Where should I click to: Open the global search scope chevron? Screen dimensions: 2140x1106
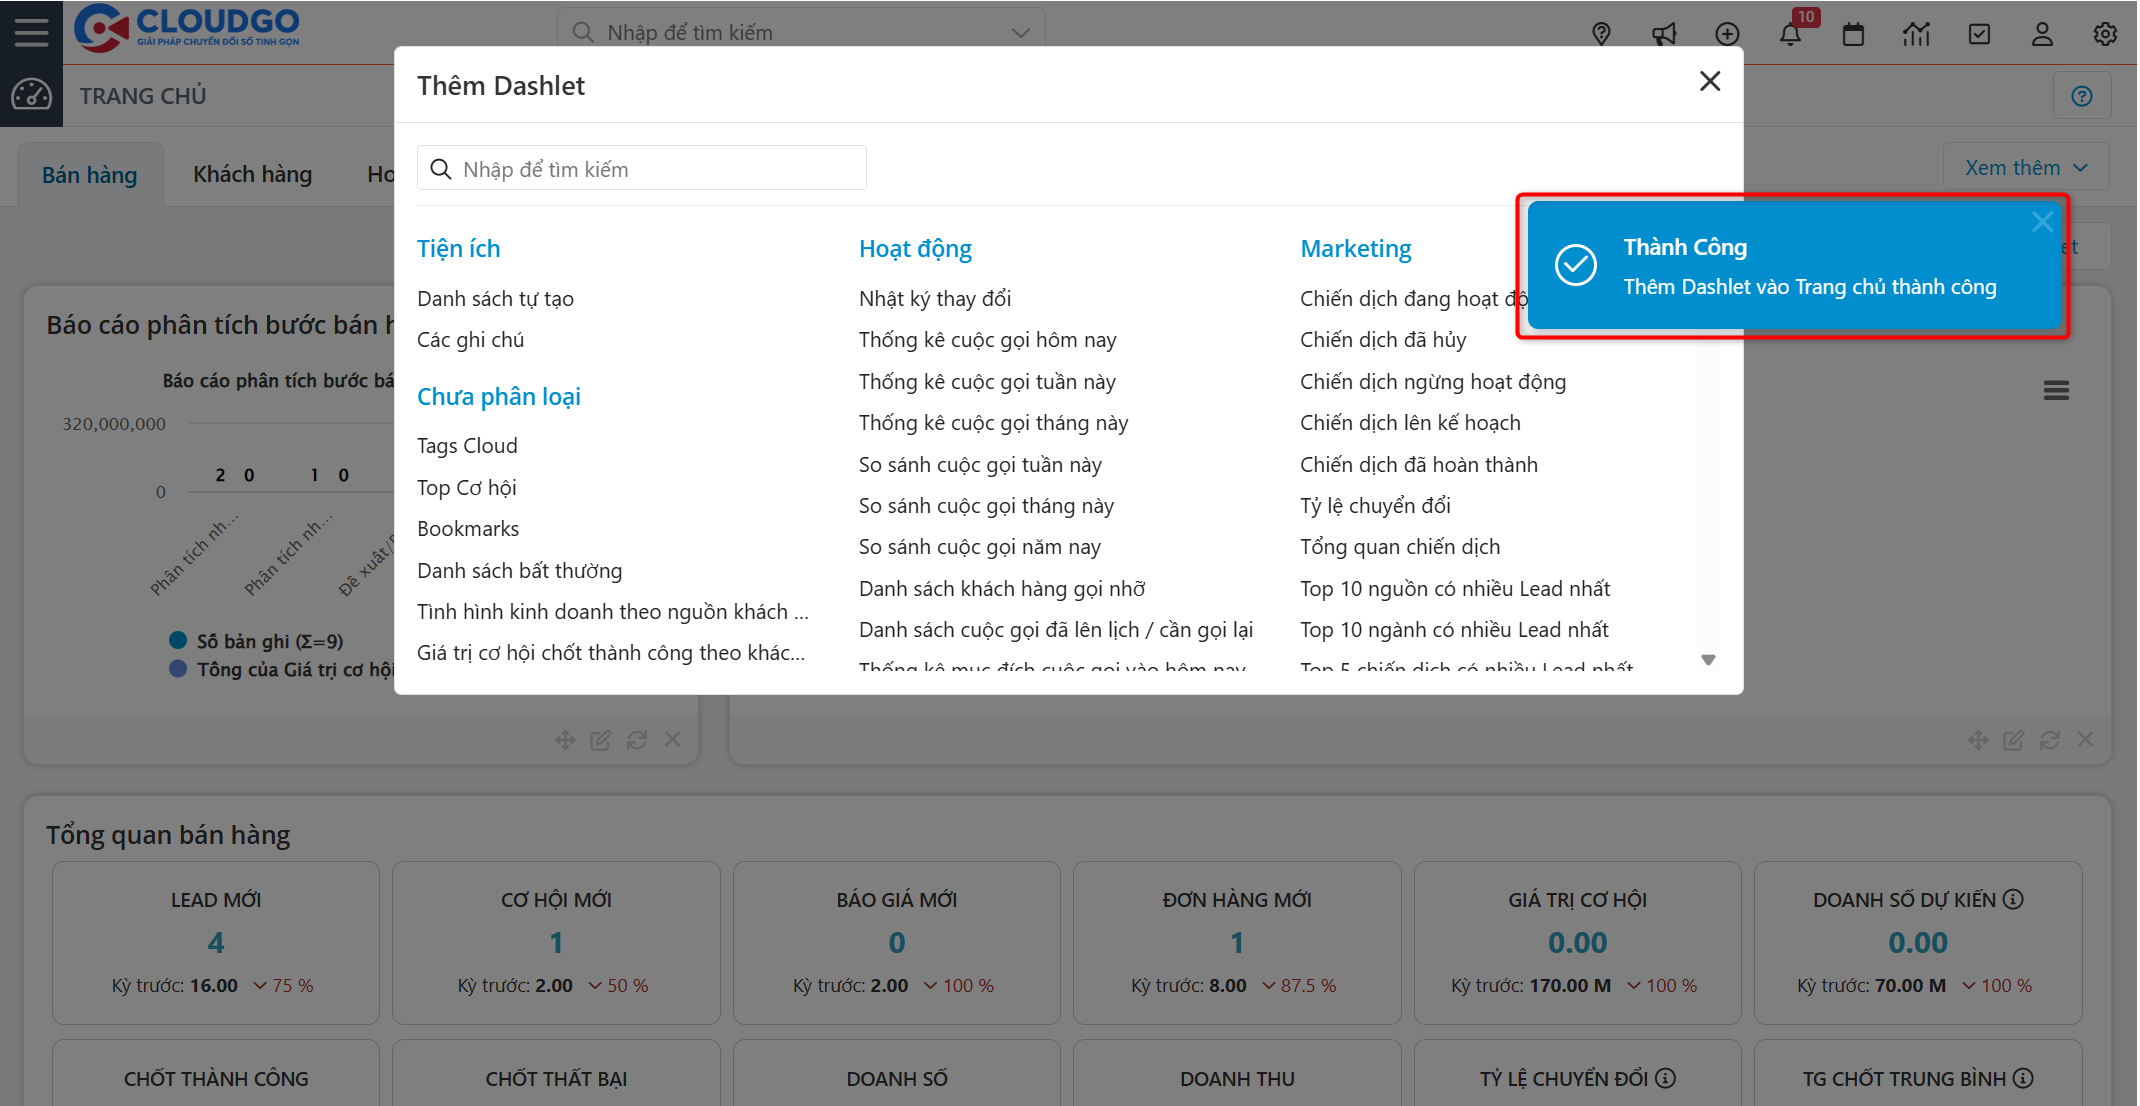[1019, 32]
